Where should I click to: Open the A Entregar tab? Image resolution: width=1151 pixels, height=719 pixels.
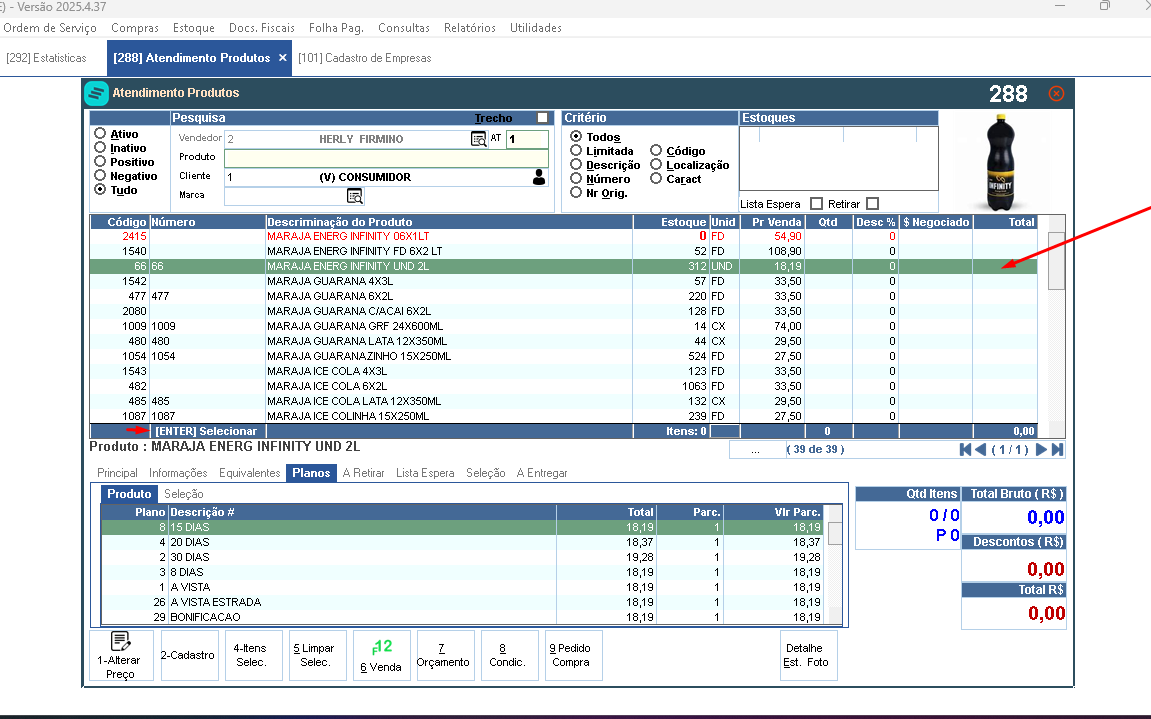click(542, 473)
